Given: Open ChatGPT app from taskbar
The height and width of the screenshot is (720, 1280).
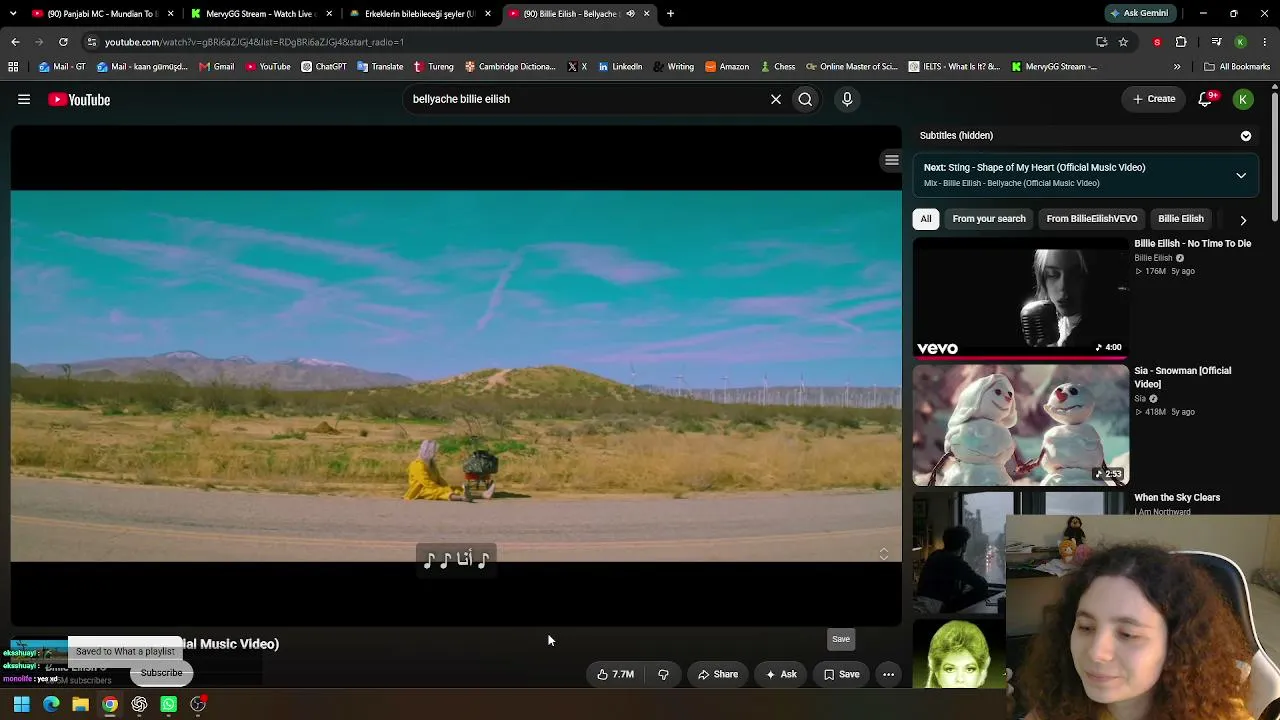Looking at the screenshot, I should click(x=139, y=704).
